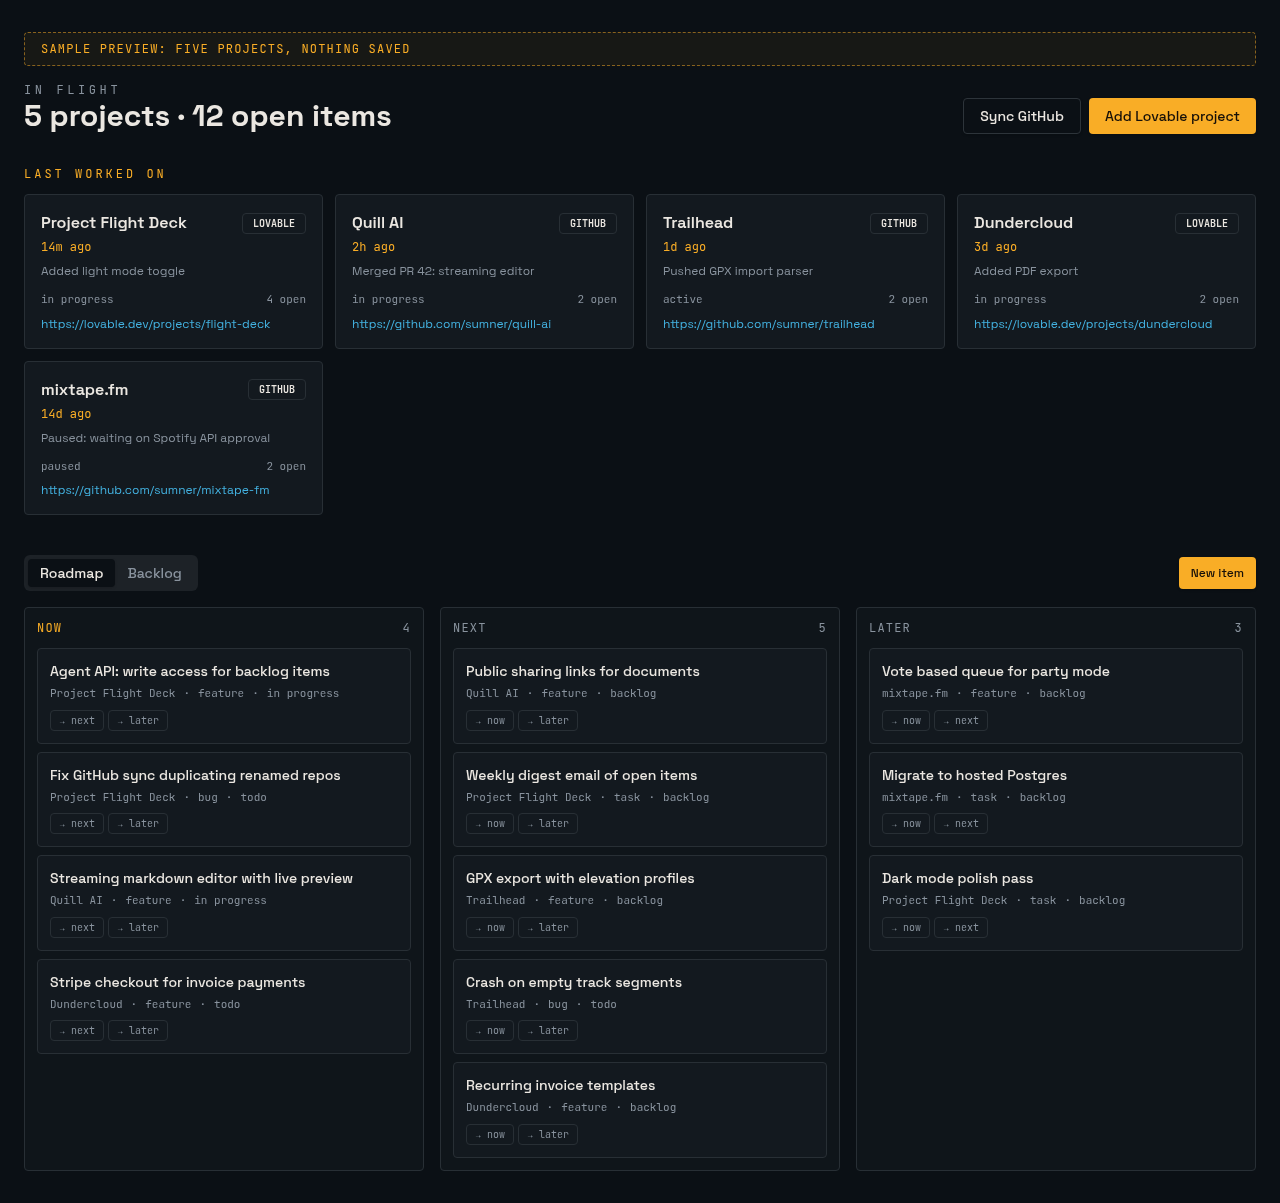The image size is (1280, 1203).
Task: Follow the sumner/trailhead GitHub link
Action: pos(769,324)
